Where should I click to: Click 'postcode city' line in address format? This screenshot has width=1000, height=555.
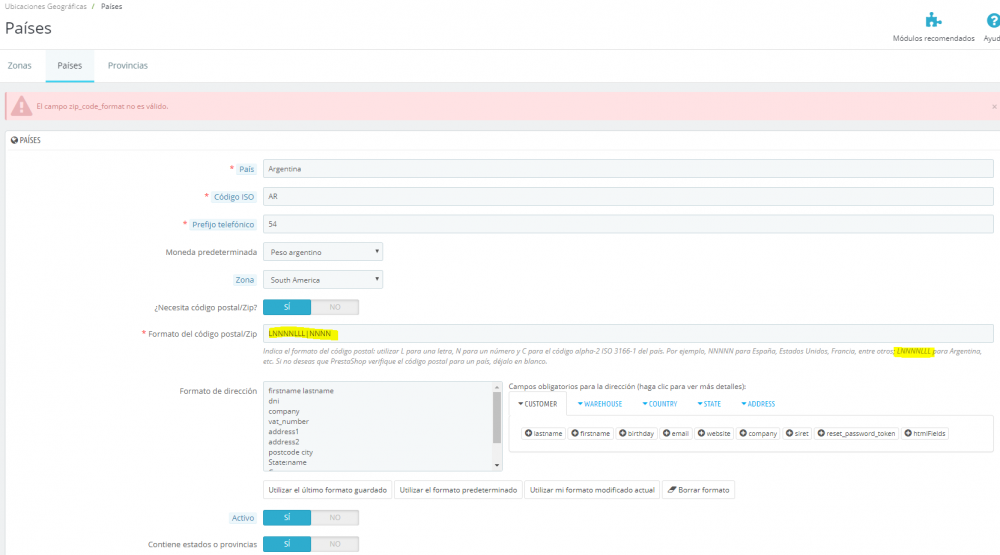click(291, 452)
